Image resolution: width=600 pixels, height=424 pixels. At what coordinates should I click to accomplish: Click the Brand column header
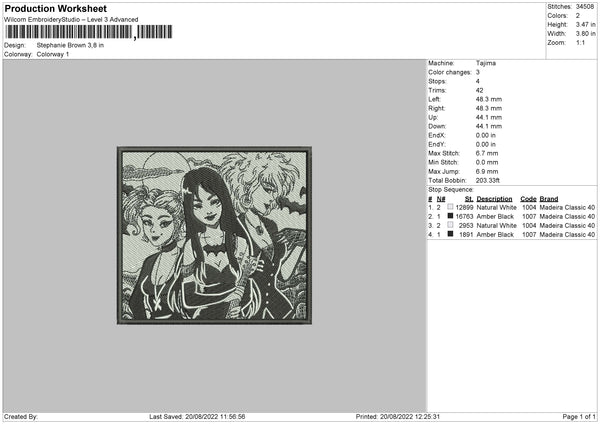[x=549, y=199]
